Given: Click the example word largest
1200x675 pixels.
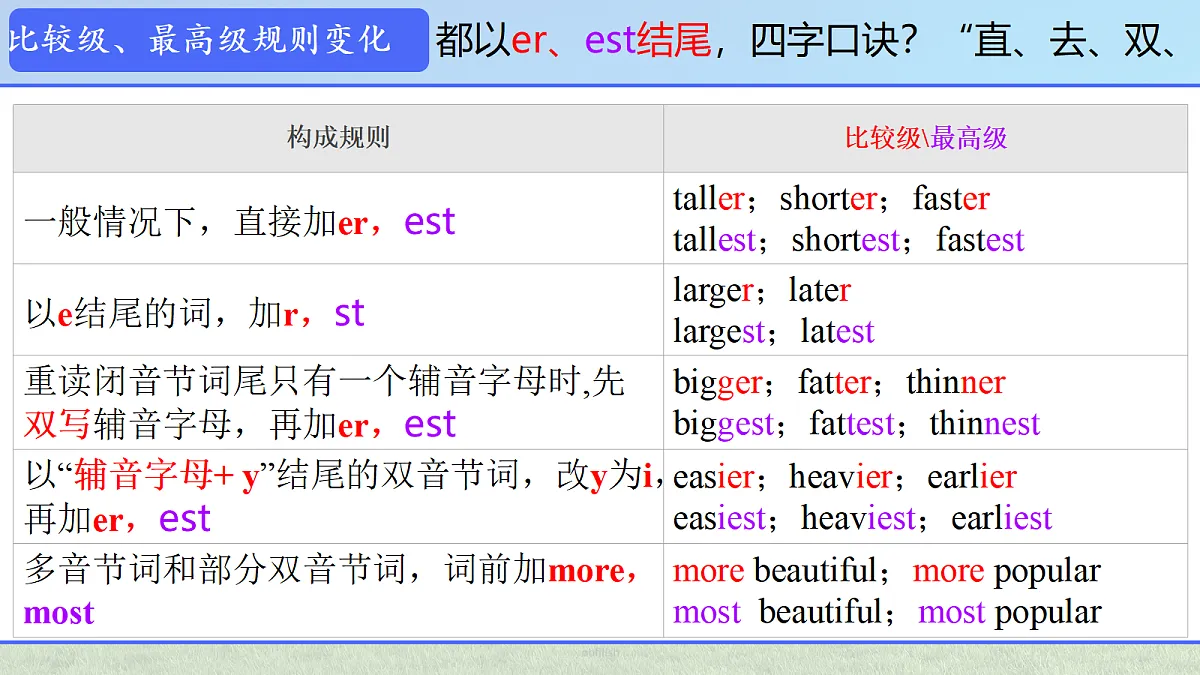Looking at the screenshot, I should tap(719, 332).
